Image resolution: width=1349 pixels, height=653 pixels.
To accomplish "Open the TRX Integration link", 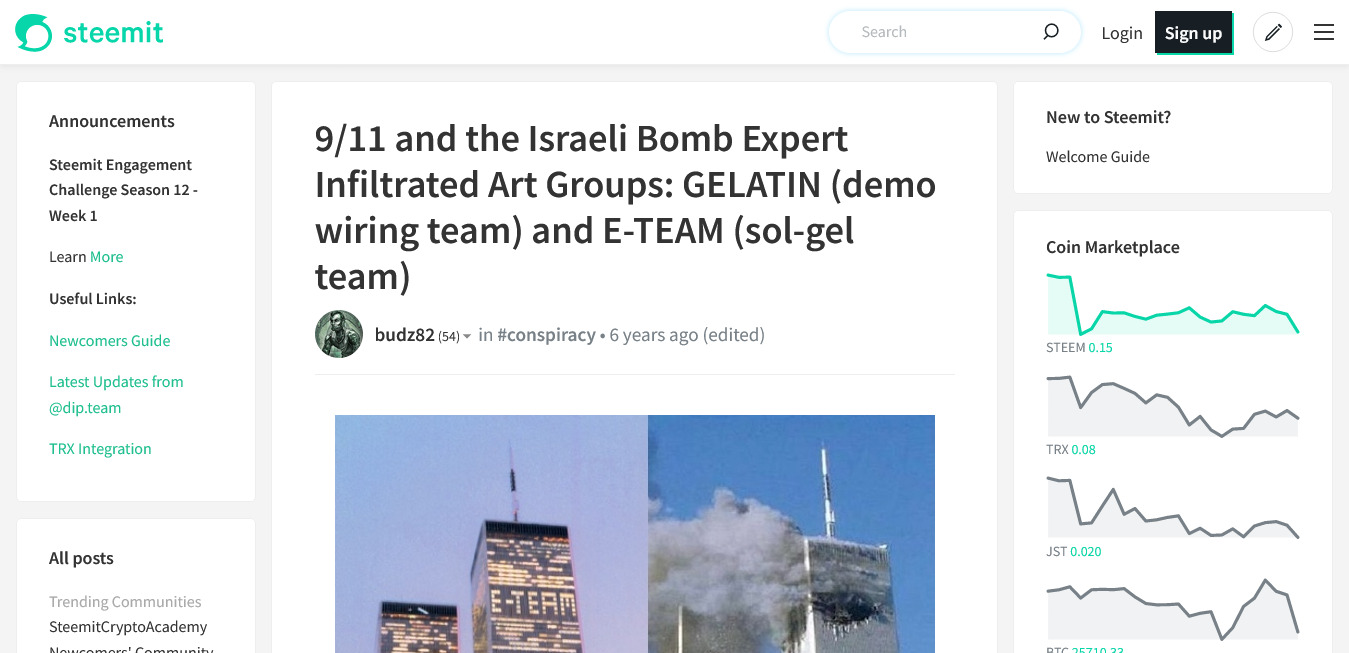I will [100, 449].
